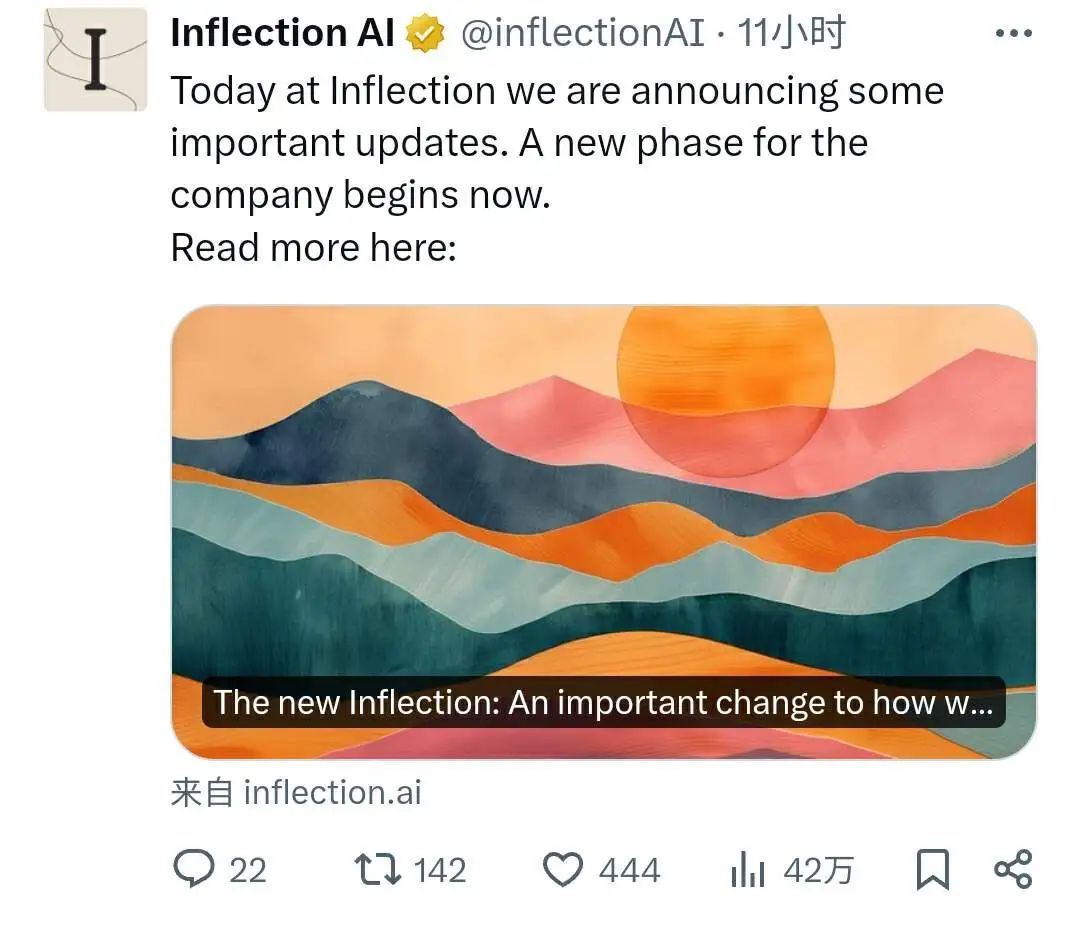Click the 22 replies count
Viewport: 1080px width, 926px height.
[x=248, y=870]
